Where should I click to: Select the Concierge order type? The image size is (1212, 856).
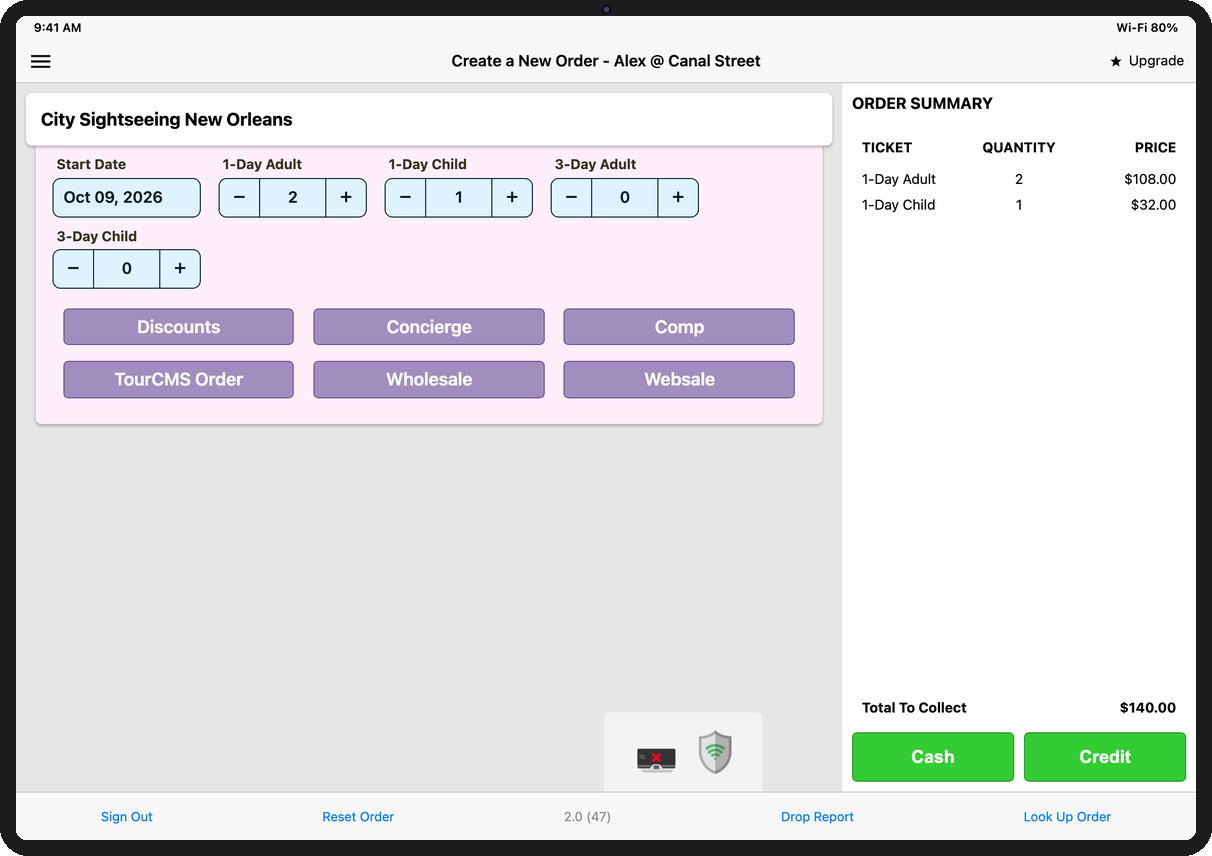click(x=429, y=327)
